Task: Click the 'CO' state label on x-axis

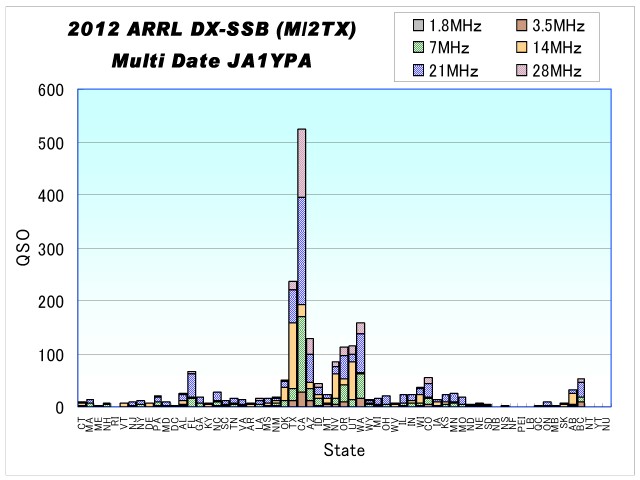Action: pyautogui.click(x=428, y=426)
